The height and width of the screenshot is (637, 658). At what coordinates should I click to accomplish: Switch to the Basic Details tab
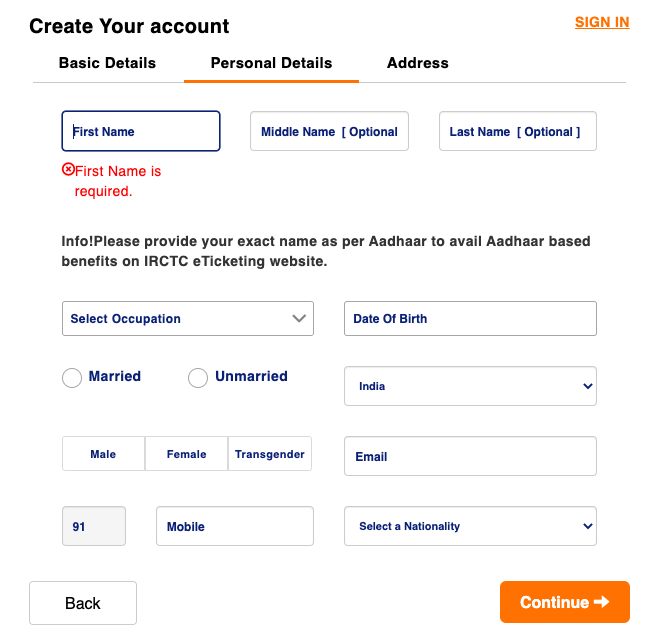[x=107, y=63]
